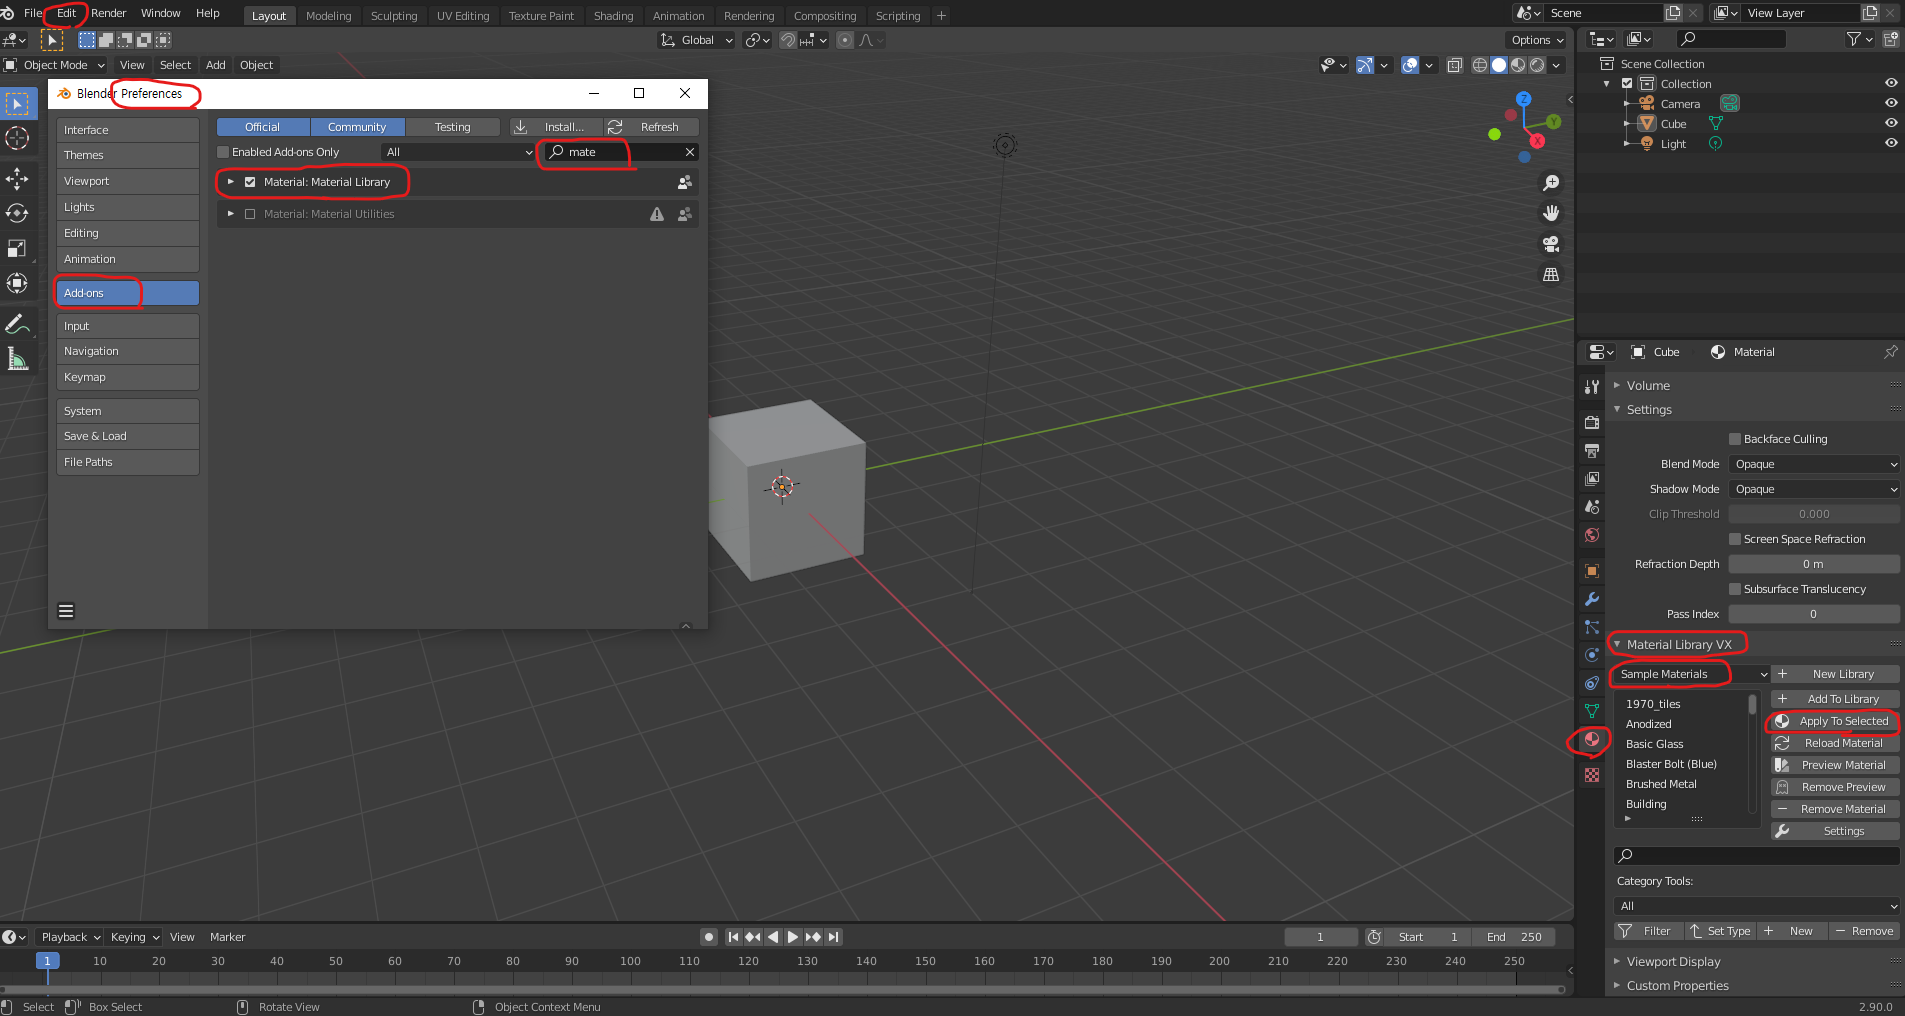The width and height of the screenshot is (1905, 1016).
Task: Select the Scale tool
Action: point(17,248)
